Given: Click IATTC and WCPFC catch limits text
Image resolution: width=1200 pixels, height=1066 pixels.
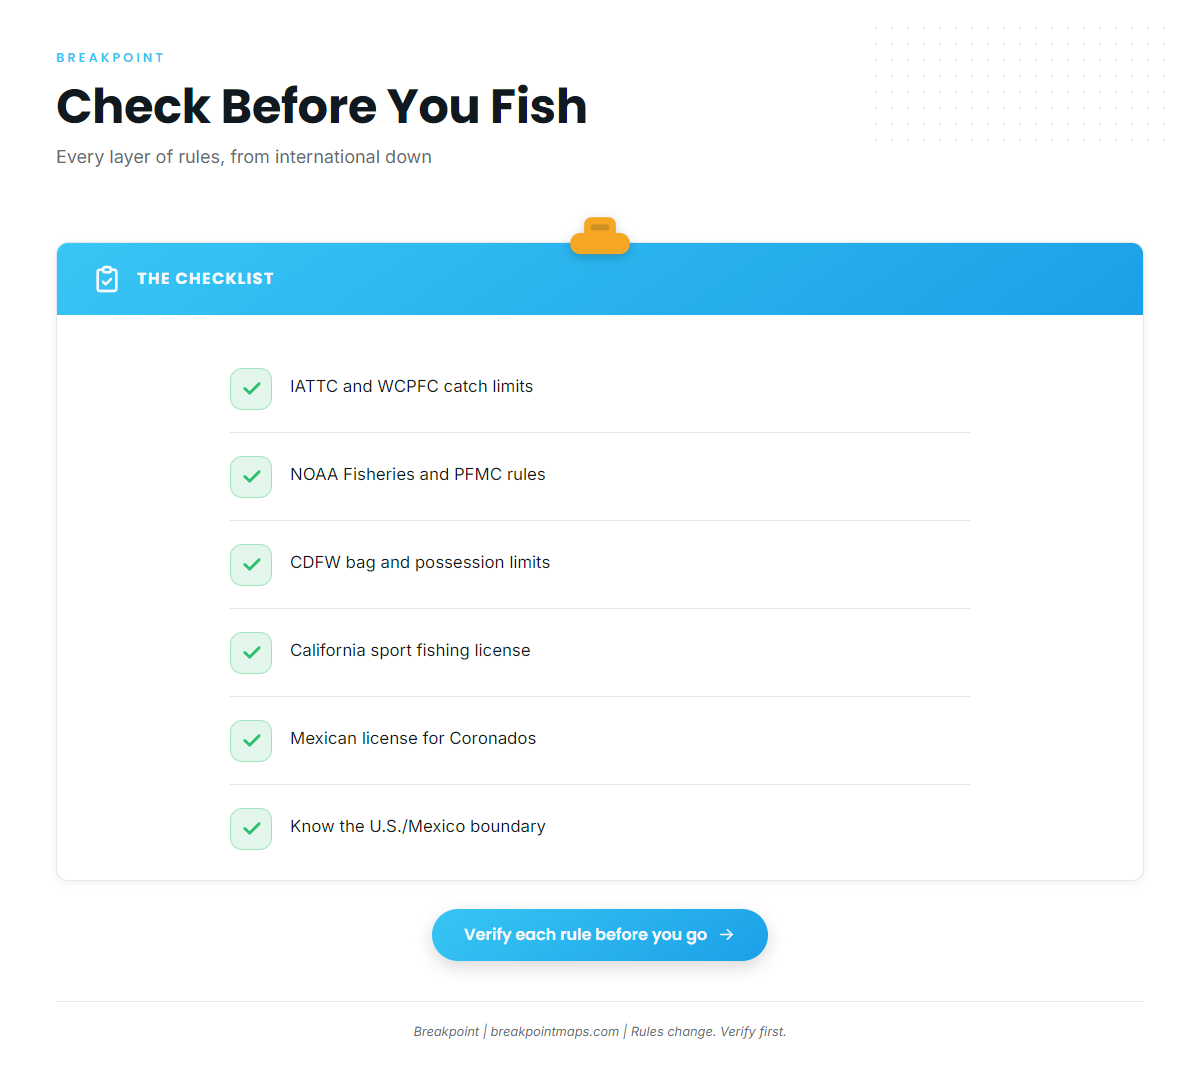Looking at the screenshot, I should click(411, 386).
